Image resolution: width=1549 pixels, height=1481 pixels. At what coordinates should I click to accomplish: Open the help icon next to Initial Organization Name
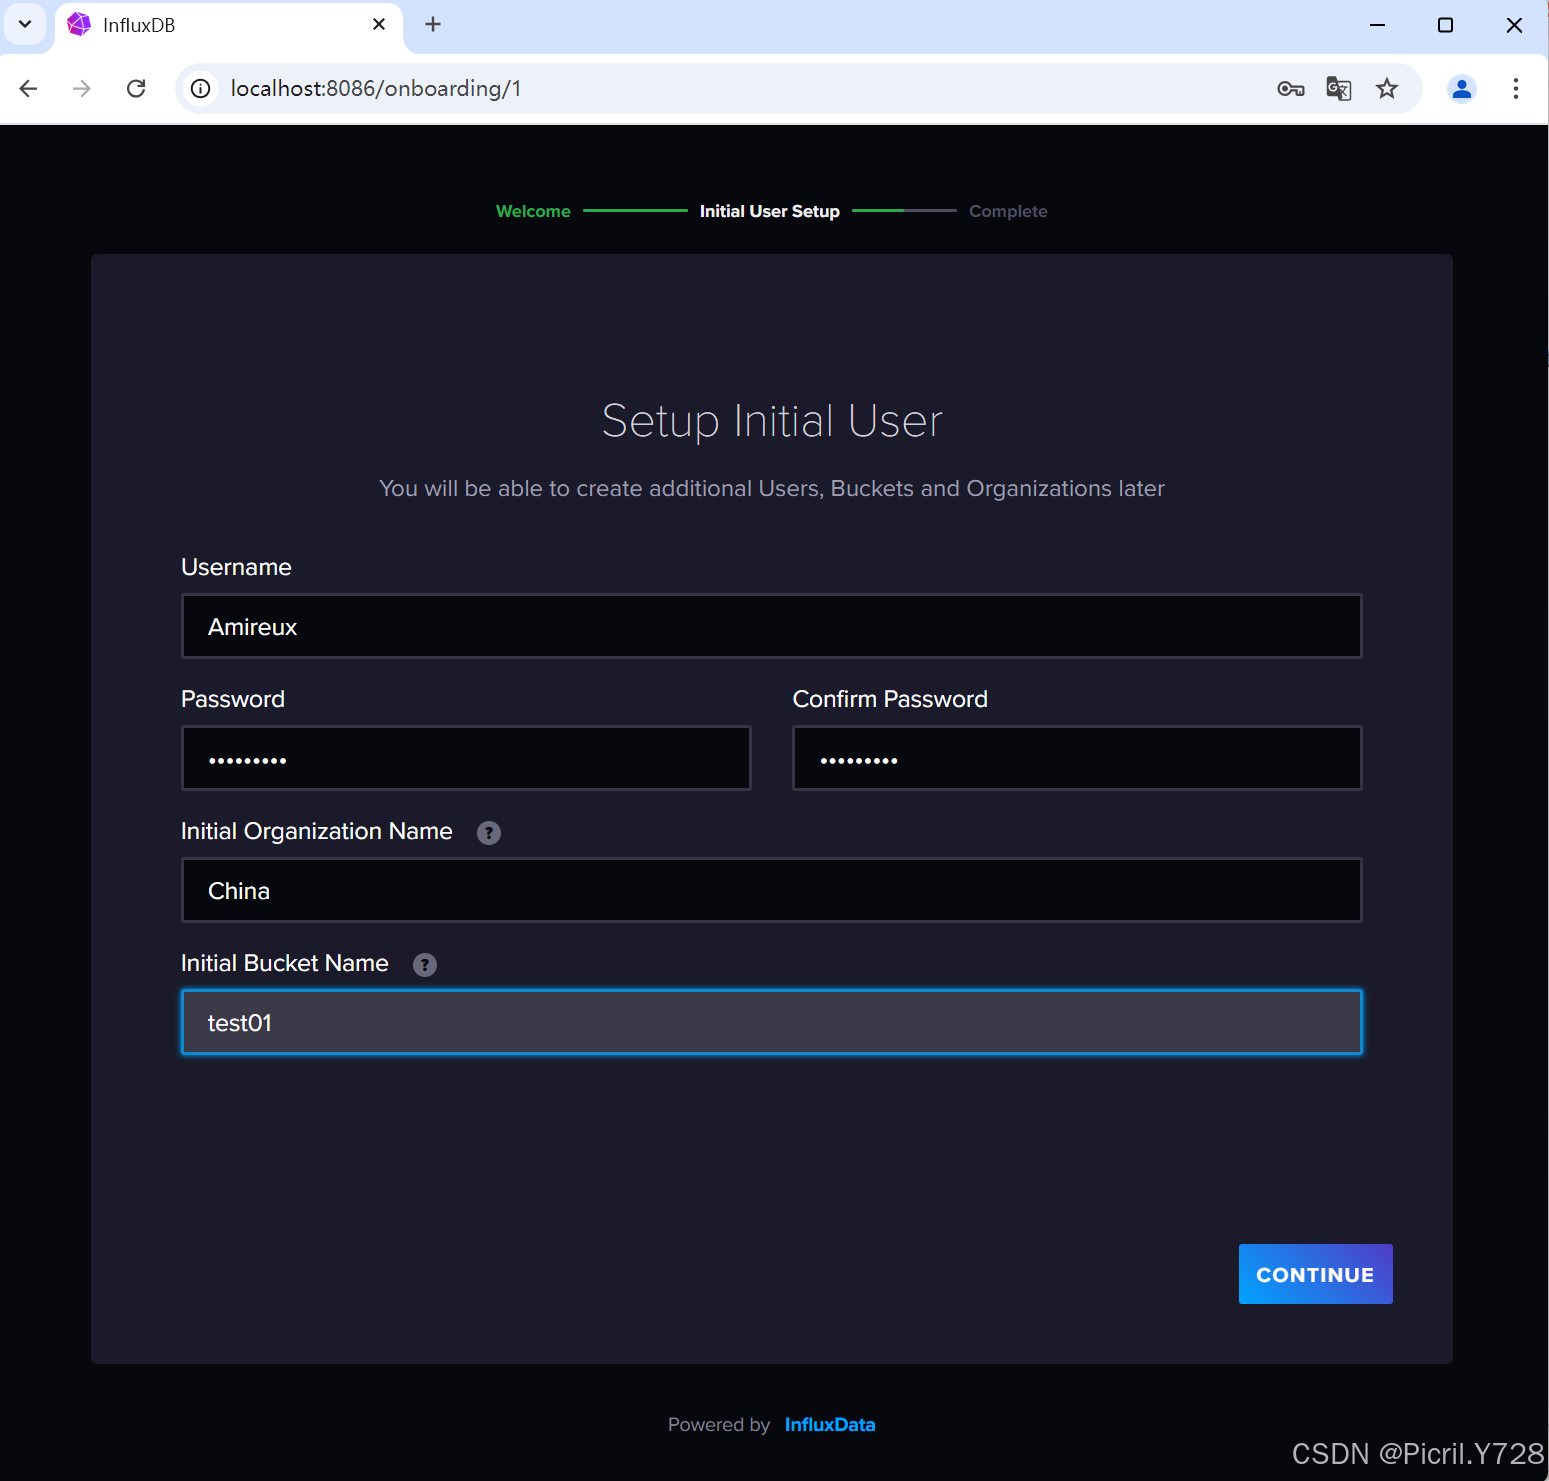488,832
